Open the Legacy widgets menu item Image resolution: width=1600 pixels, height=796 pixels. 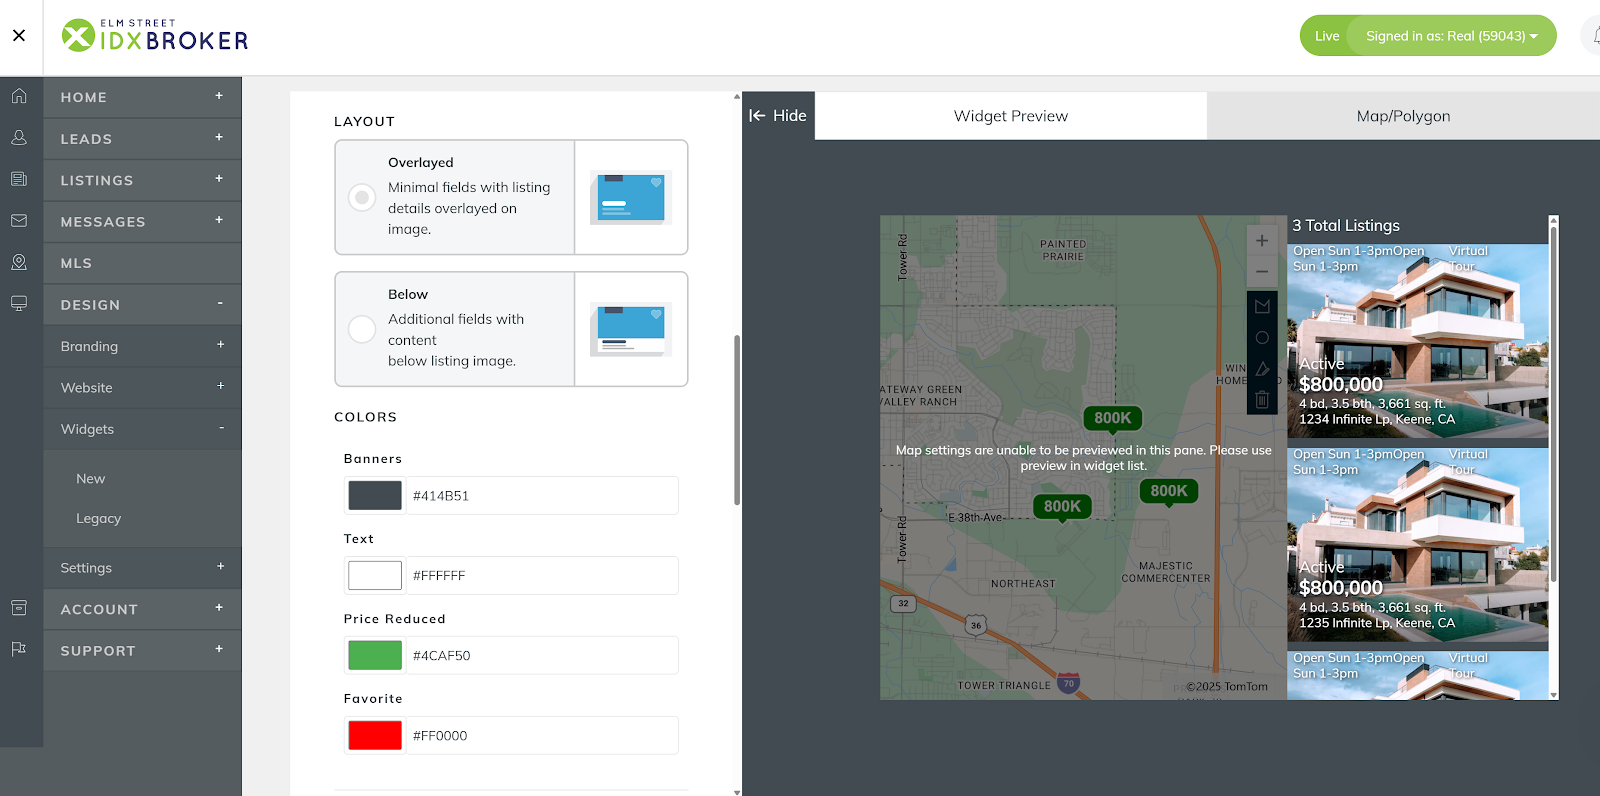[98, 518]
